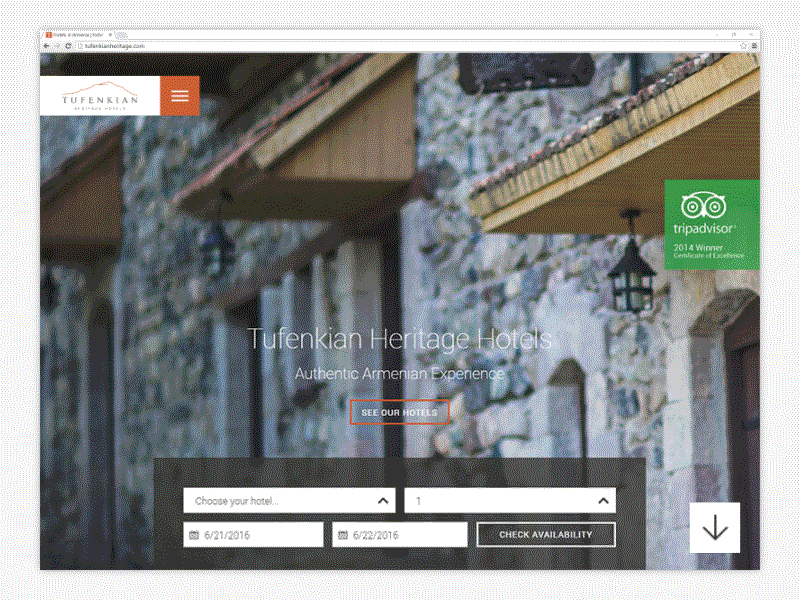Click the down arrow scroll button
The height and width of the screenshot is (600, 800).
point(714,528)
